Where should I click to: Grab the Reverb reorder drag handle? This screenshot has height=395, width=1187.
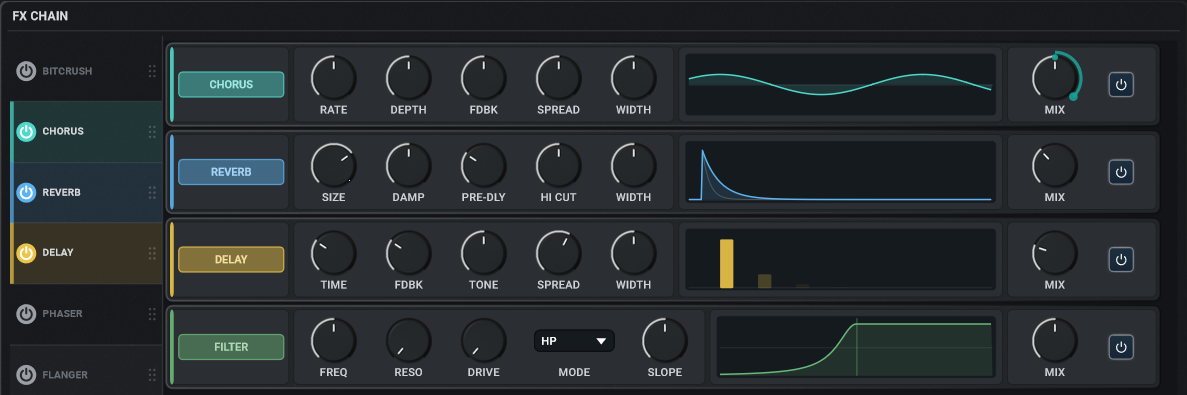[x=152, y=192]
